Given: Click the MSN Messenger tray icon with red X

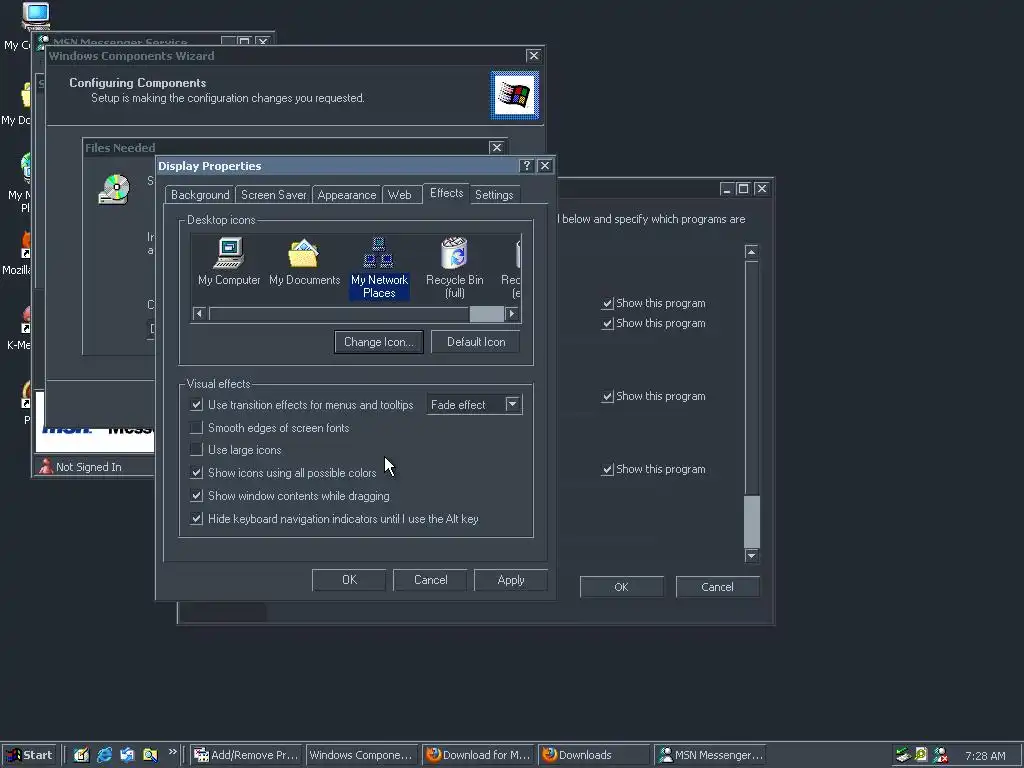Looking at the screenshot, I should point(940,756).
